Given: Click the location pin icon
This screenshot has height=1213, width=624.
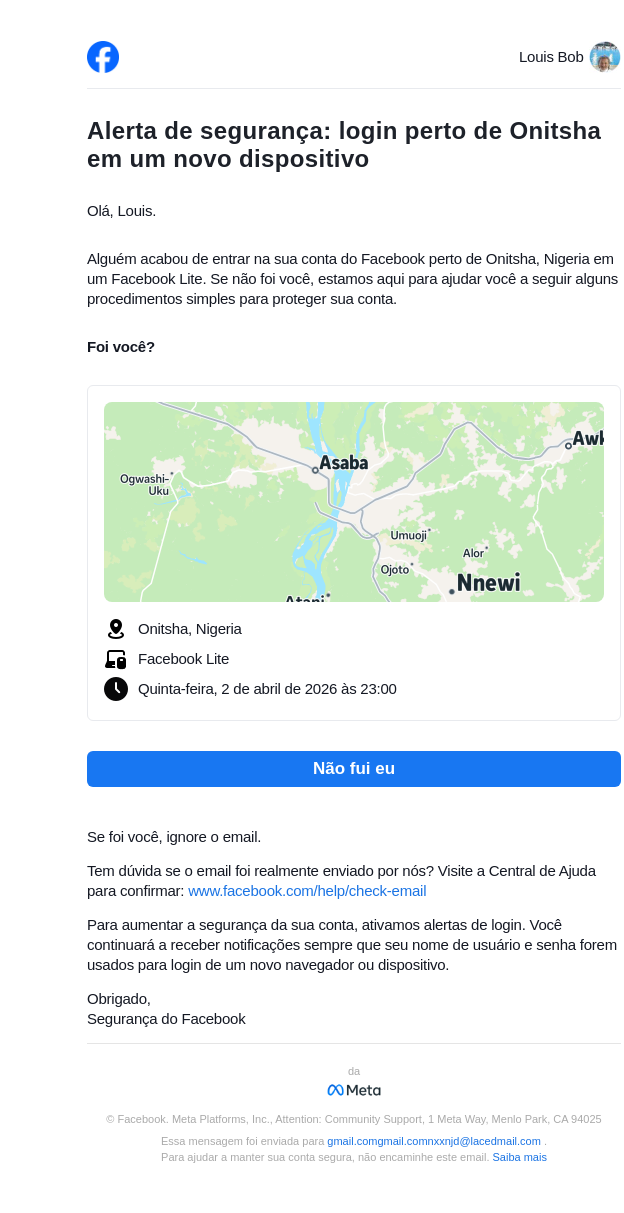Looking at the screenshot, I should [x=116, y=629].
